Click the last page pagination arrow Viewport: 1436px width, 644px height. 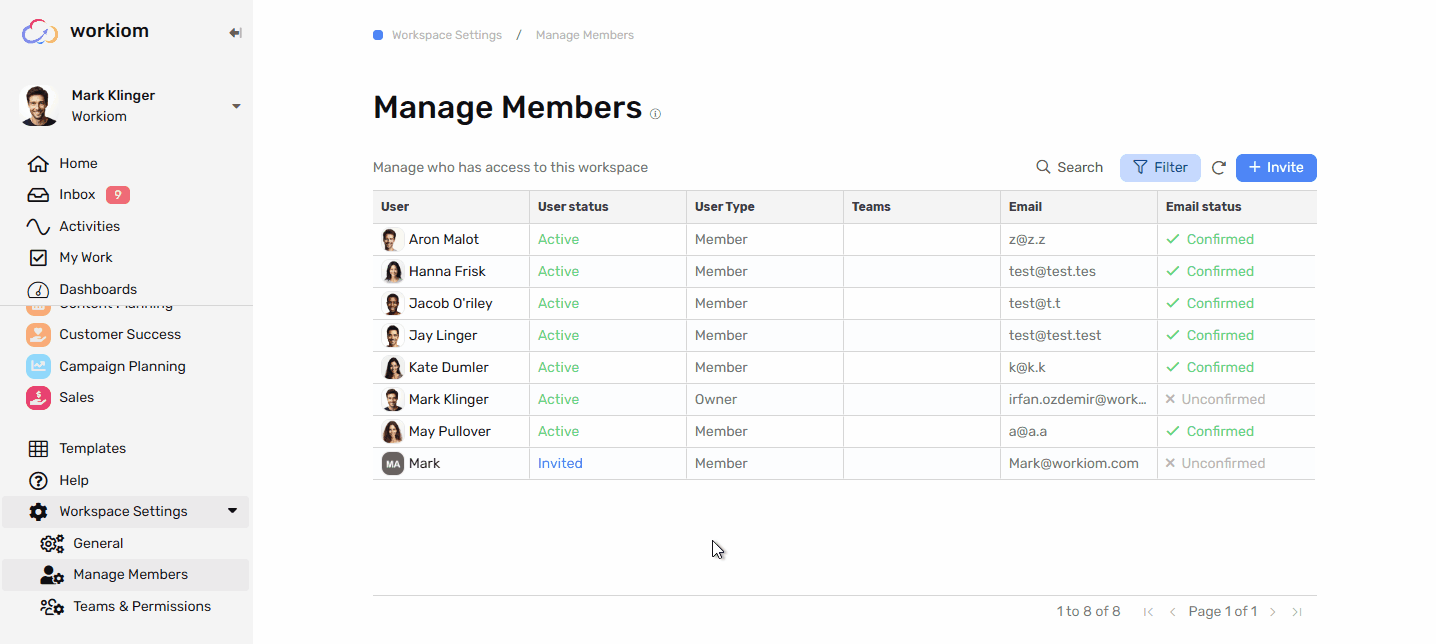tap(1297, 611)
